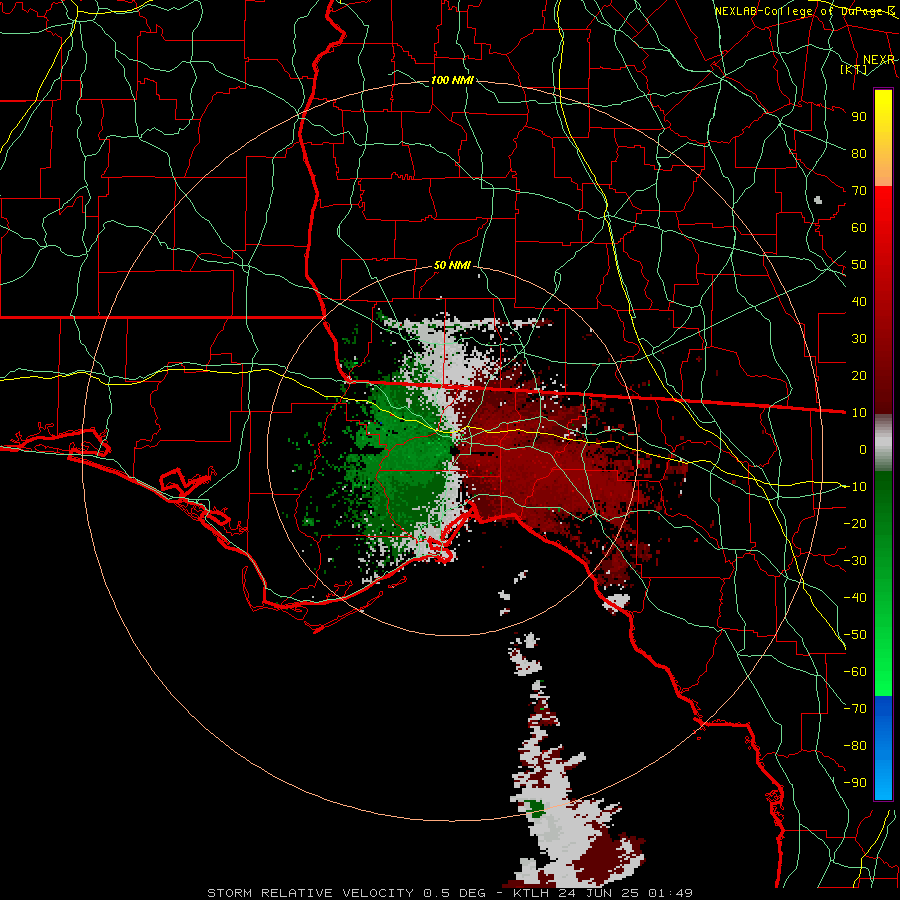Screen dimensions: 900x900
Task: Click the "-60" value on the velocity scale
Action: click(855, 672)
